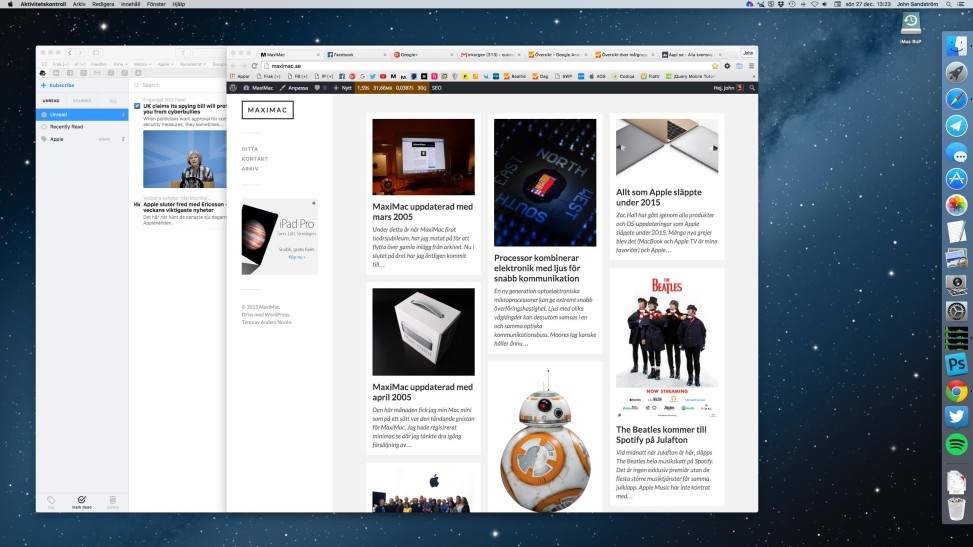Toggle Safari sidebar button in reader window

pos(96,53)
